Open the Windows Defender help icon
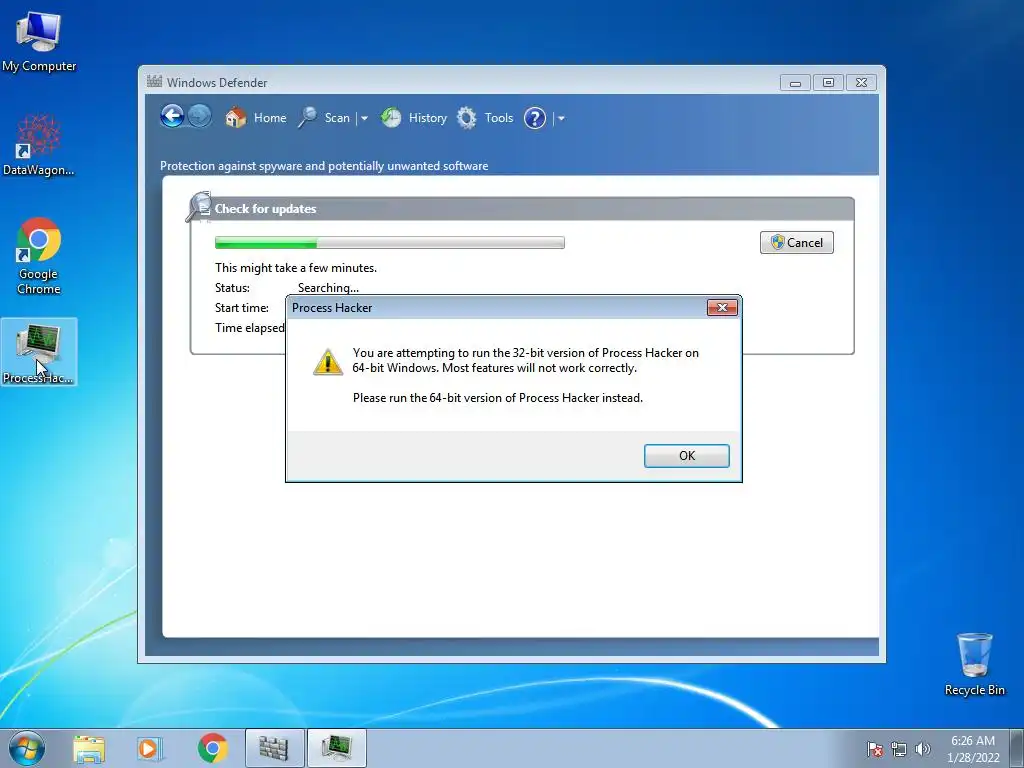The height and width of the screenshot is (768, 1024). 534,118
